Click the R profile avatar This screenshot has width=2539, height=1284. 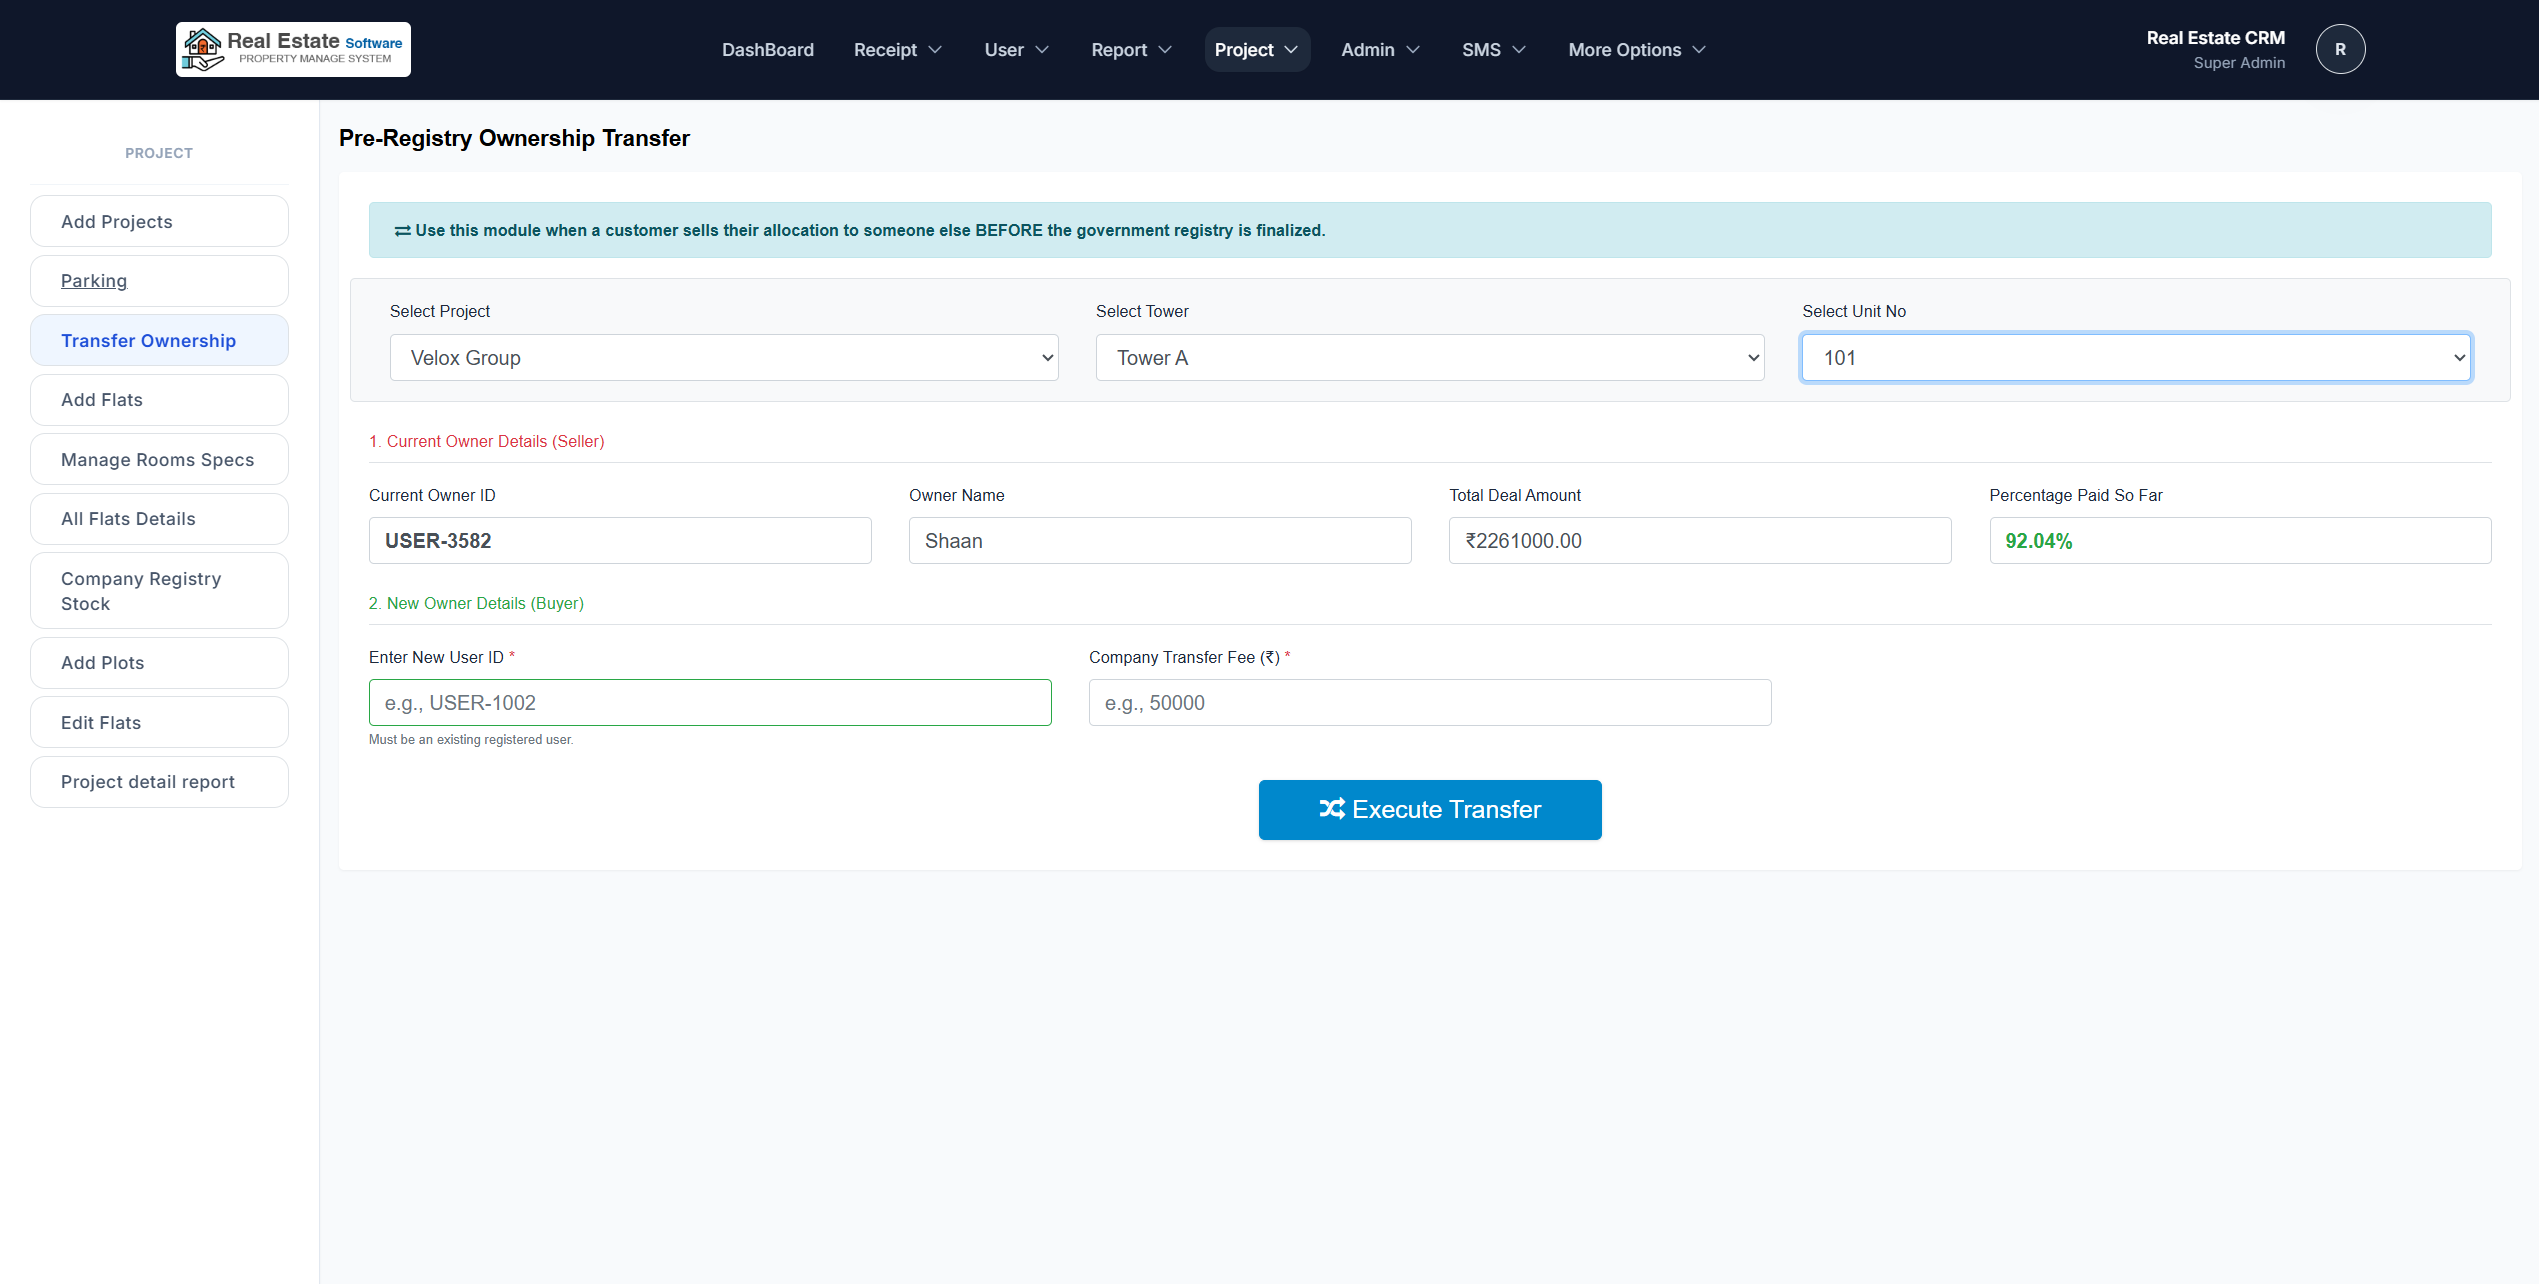(x=2340, y=48)
